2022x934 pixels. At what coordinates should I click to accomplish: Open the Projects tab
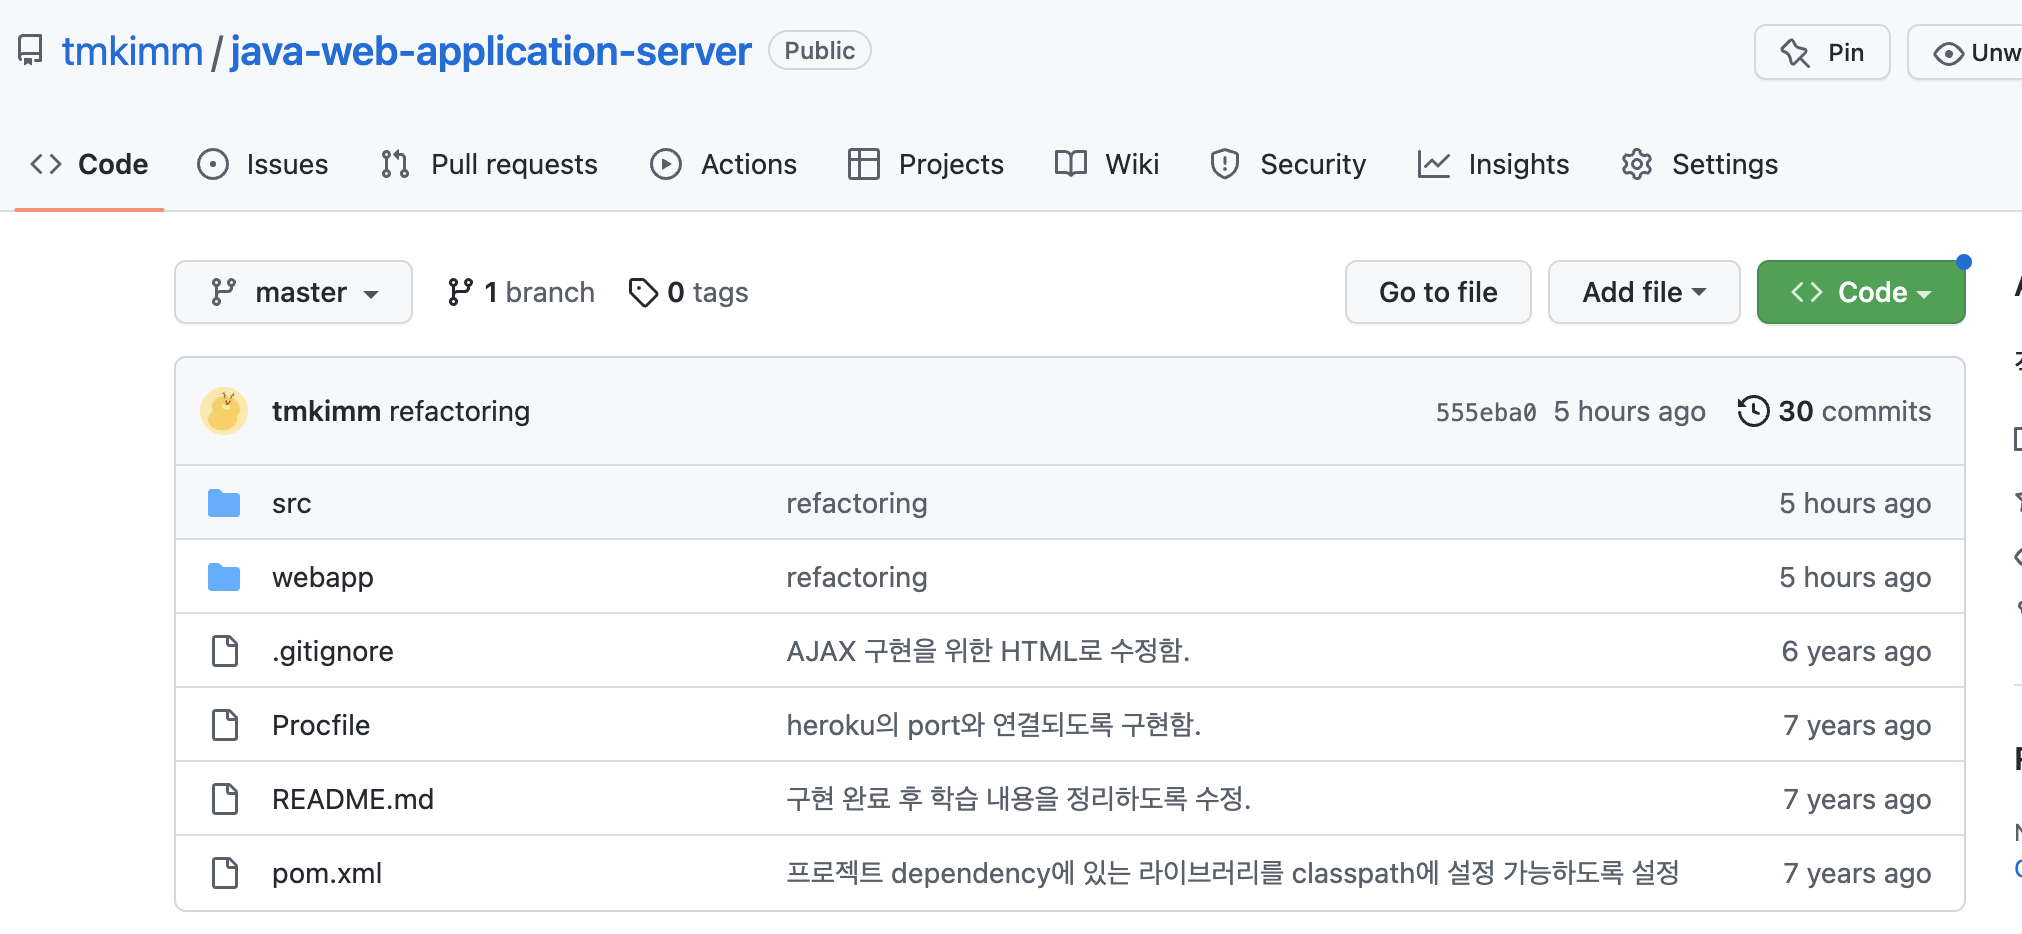(x=925, y=164)
